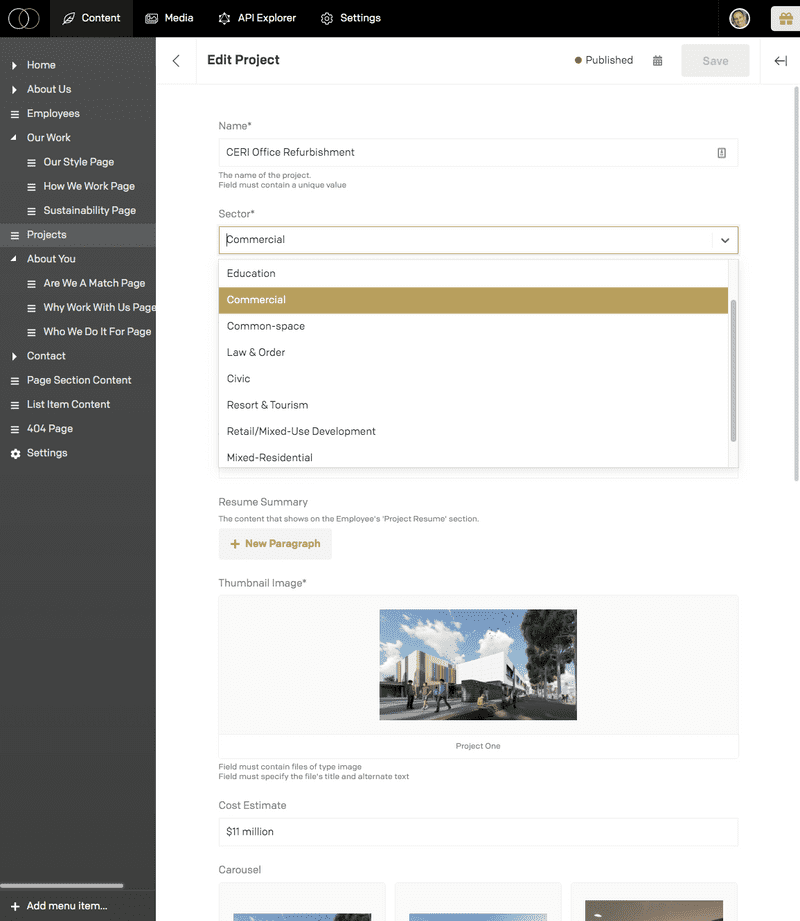Choose Resort & Tourism option
The width and height of the screenshot is (800, 921).
[x=473, y=405]
